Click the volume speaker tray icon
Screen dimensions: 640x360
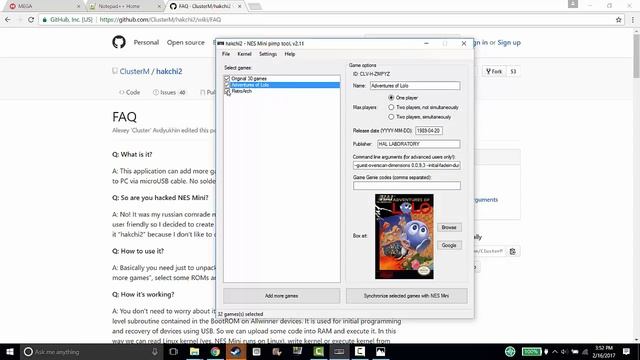[564, 351]
